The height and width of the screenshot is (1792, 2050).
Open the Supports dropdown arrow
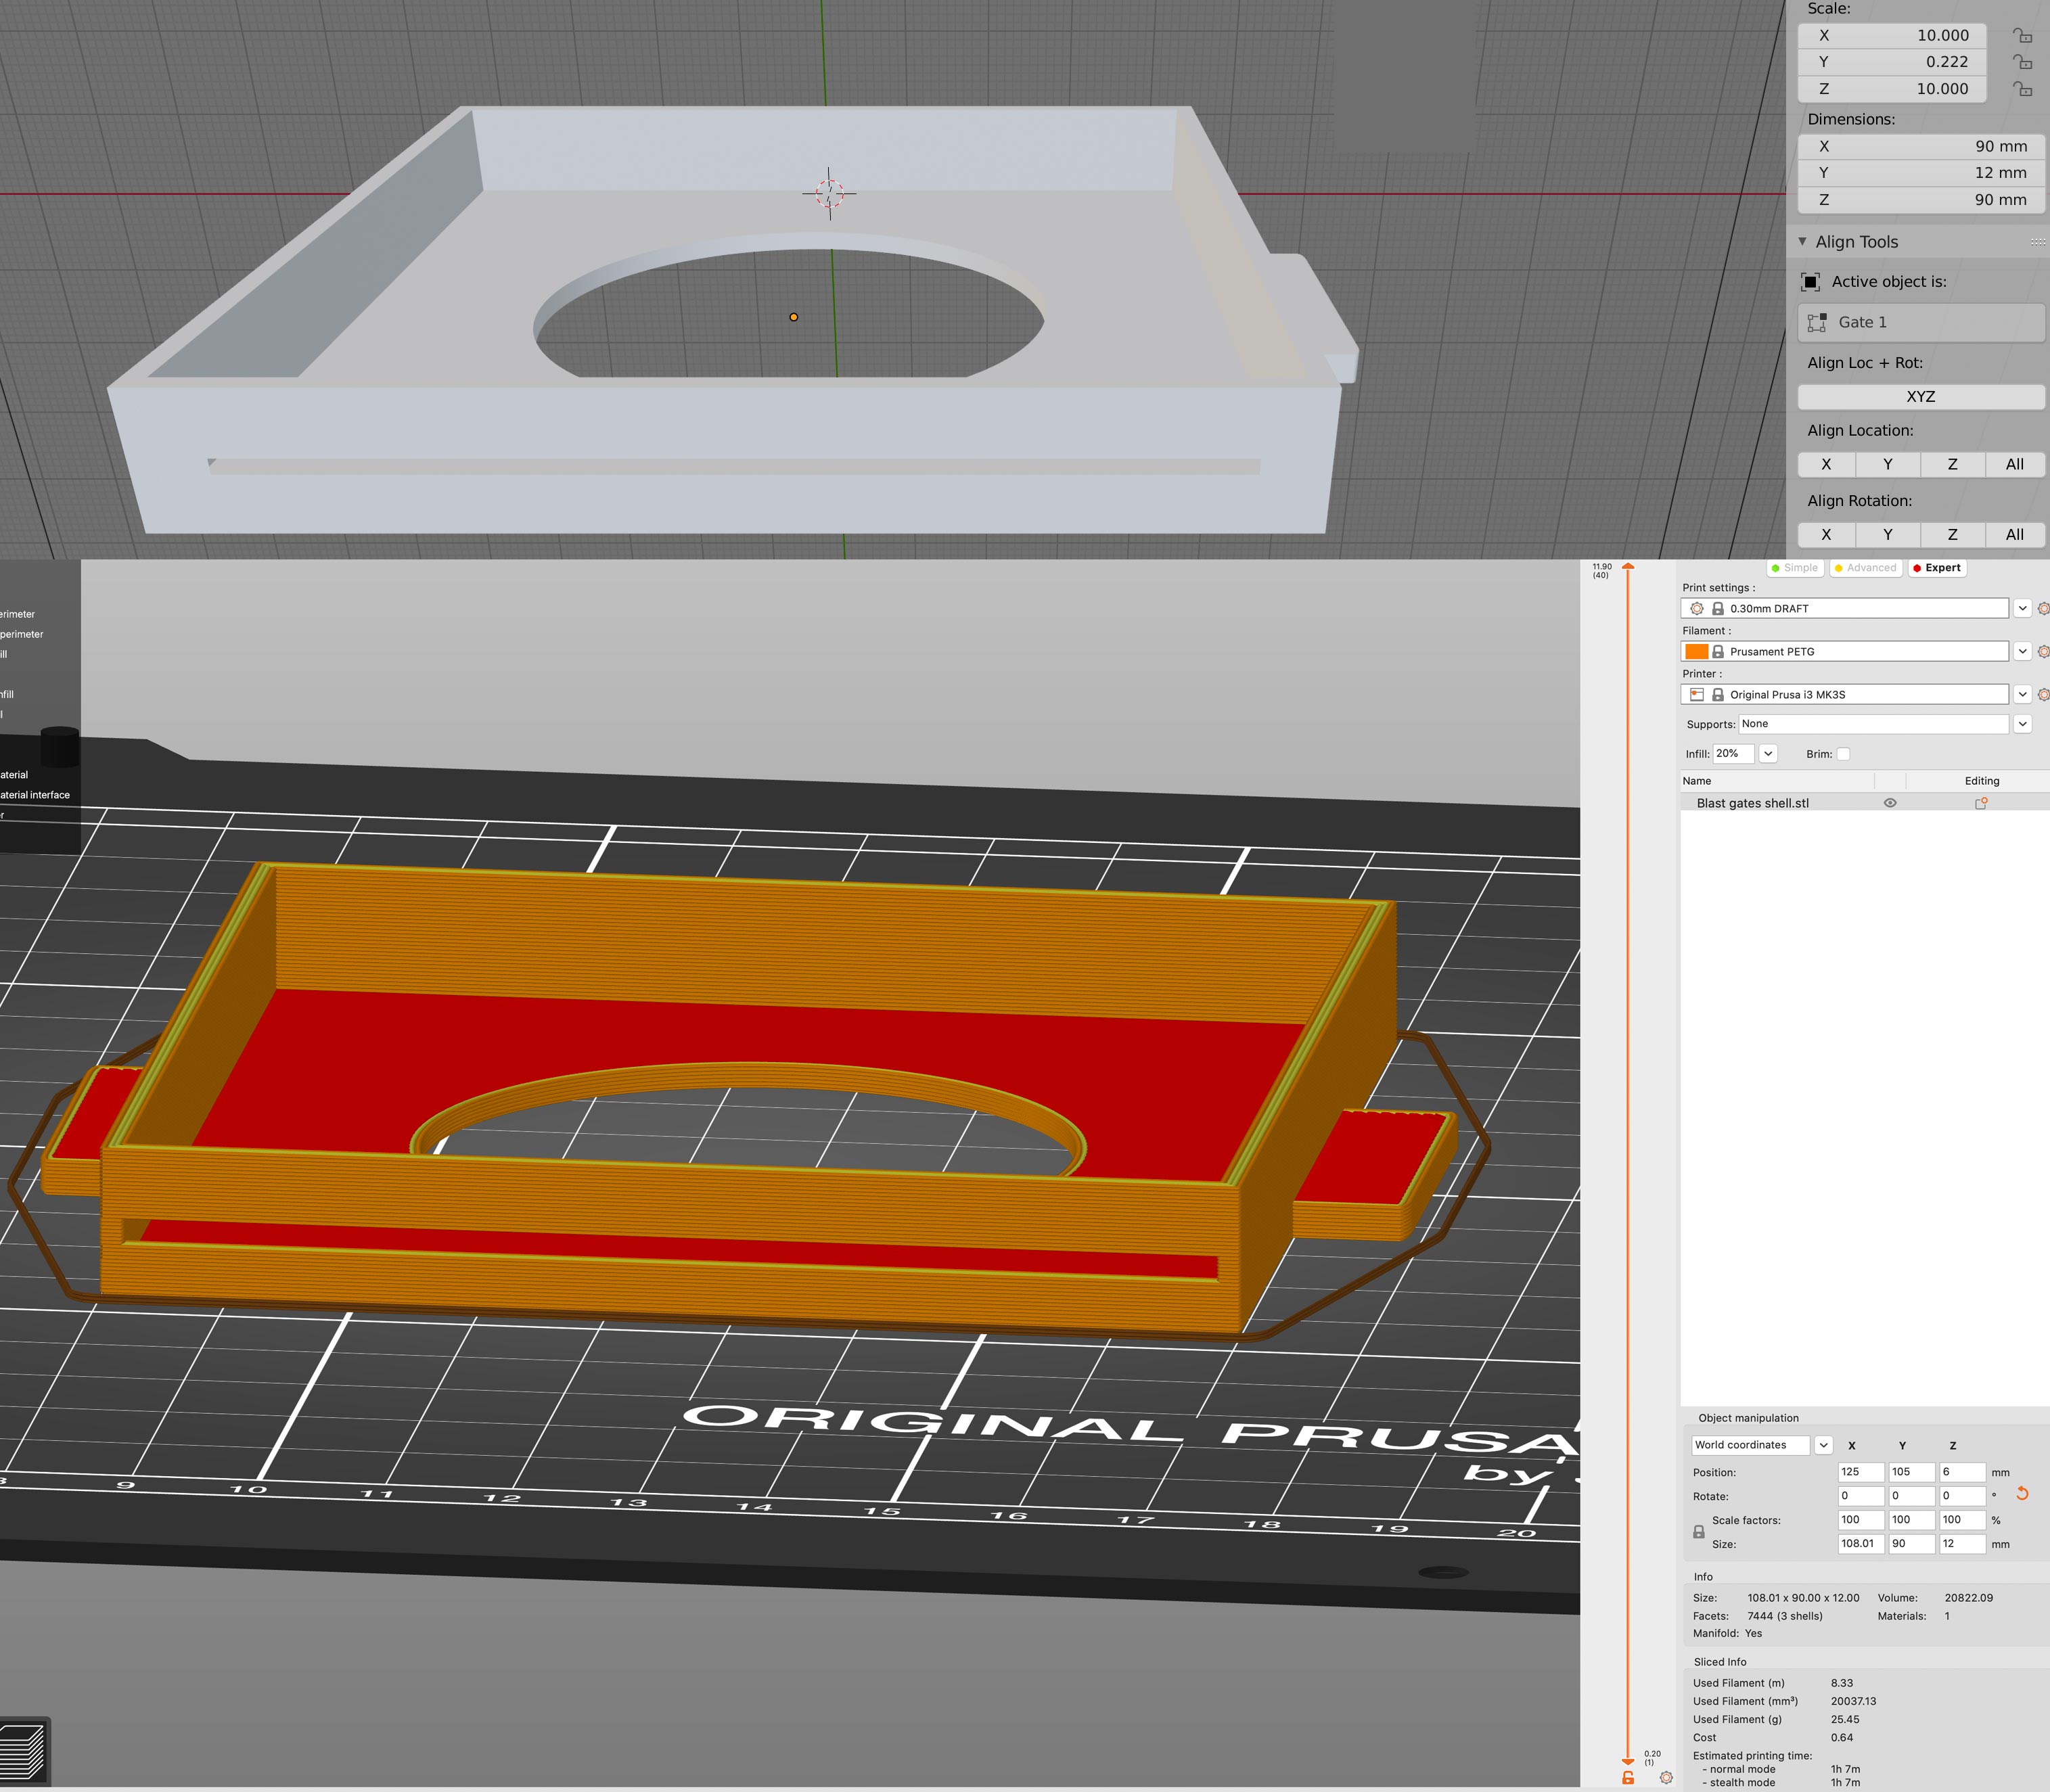[x=2022, y=724]
